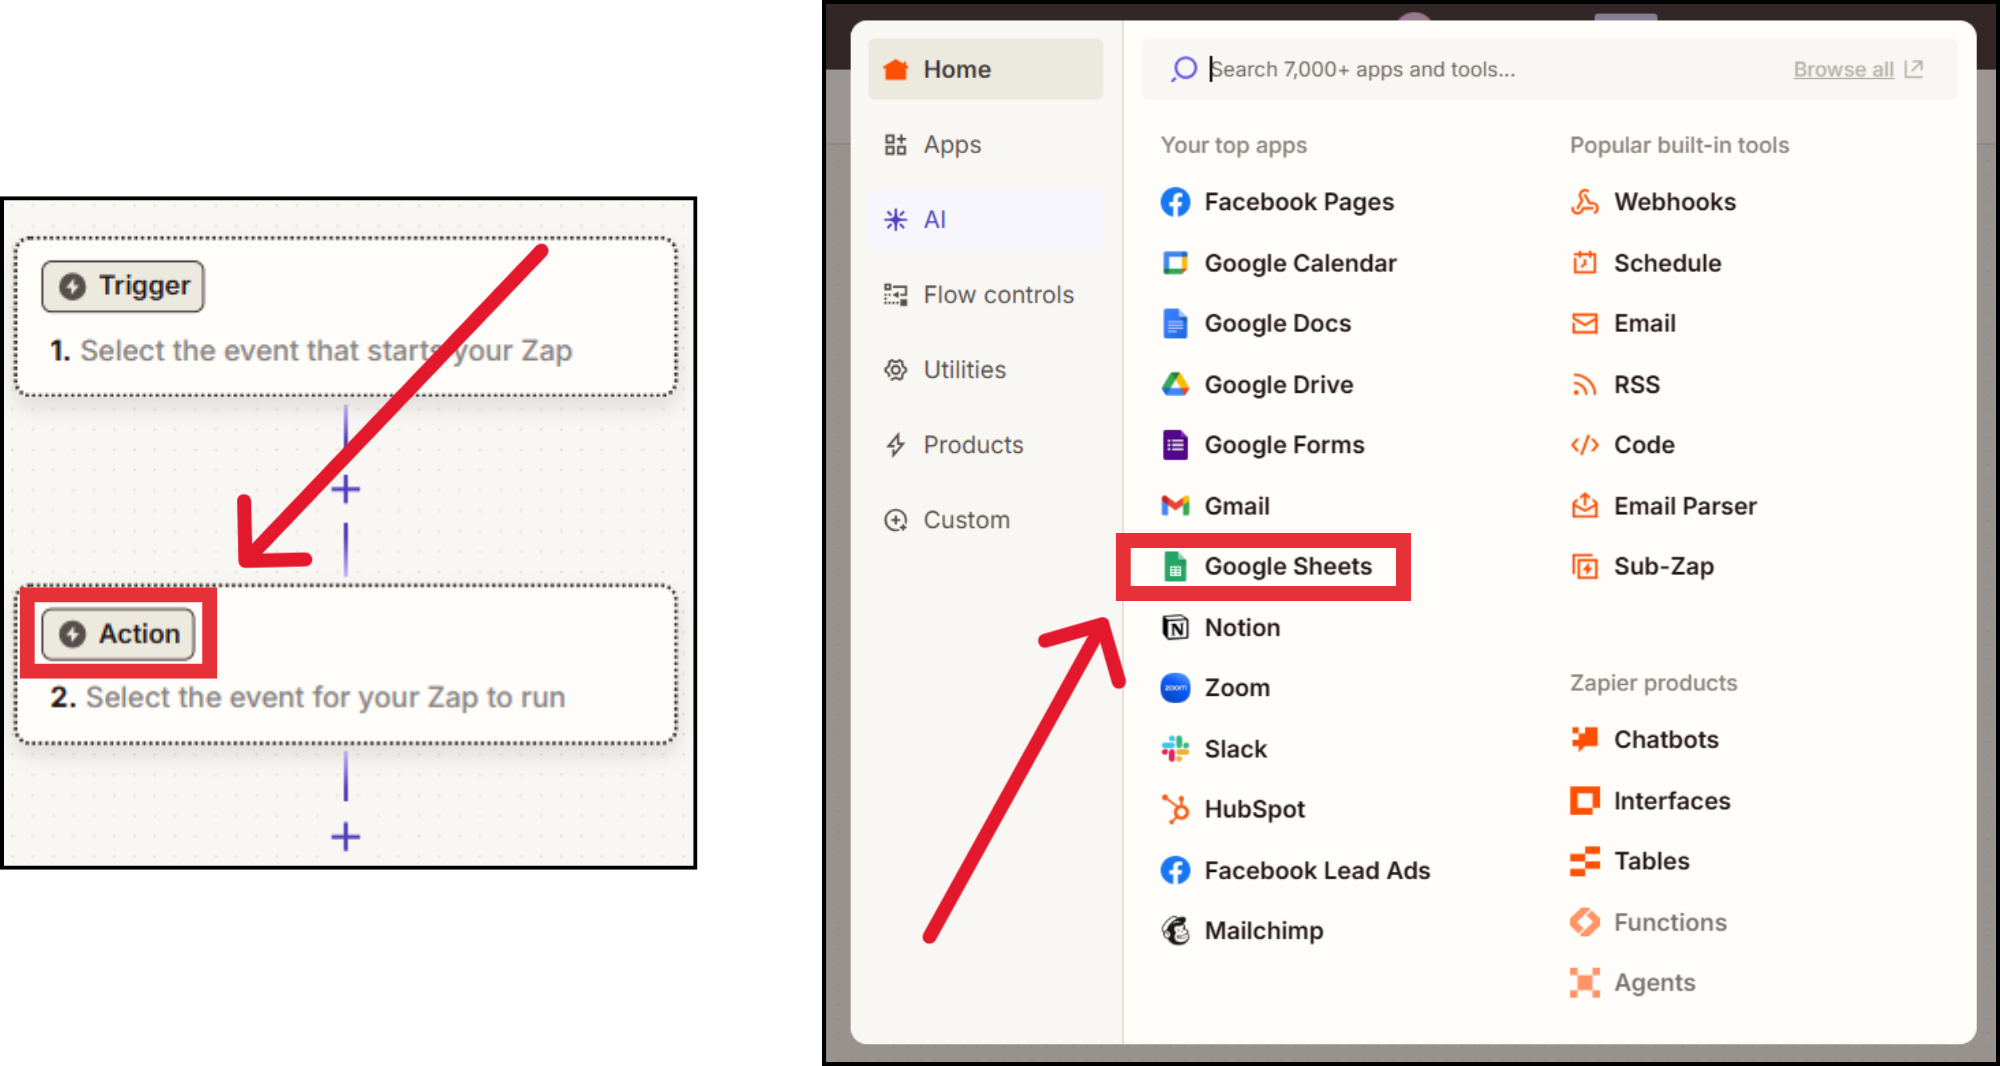Image resolution: width=2000 pixels, height=1066 pixels.
Task: Pick the Email tool icon
Action: pos(1584,324)
